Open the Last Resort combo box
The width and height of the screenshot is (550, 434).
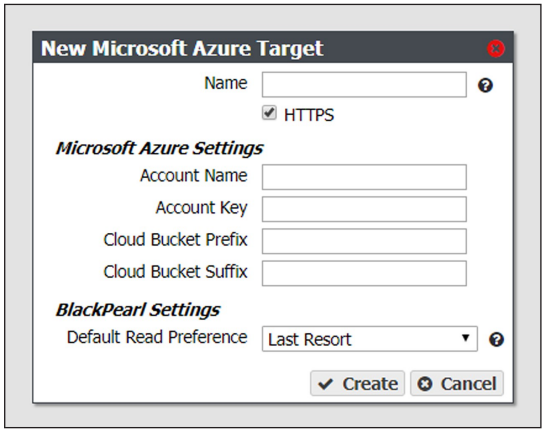369,339
